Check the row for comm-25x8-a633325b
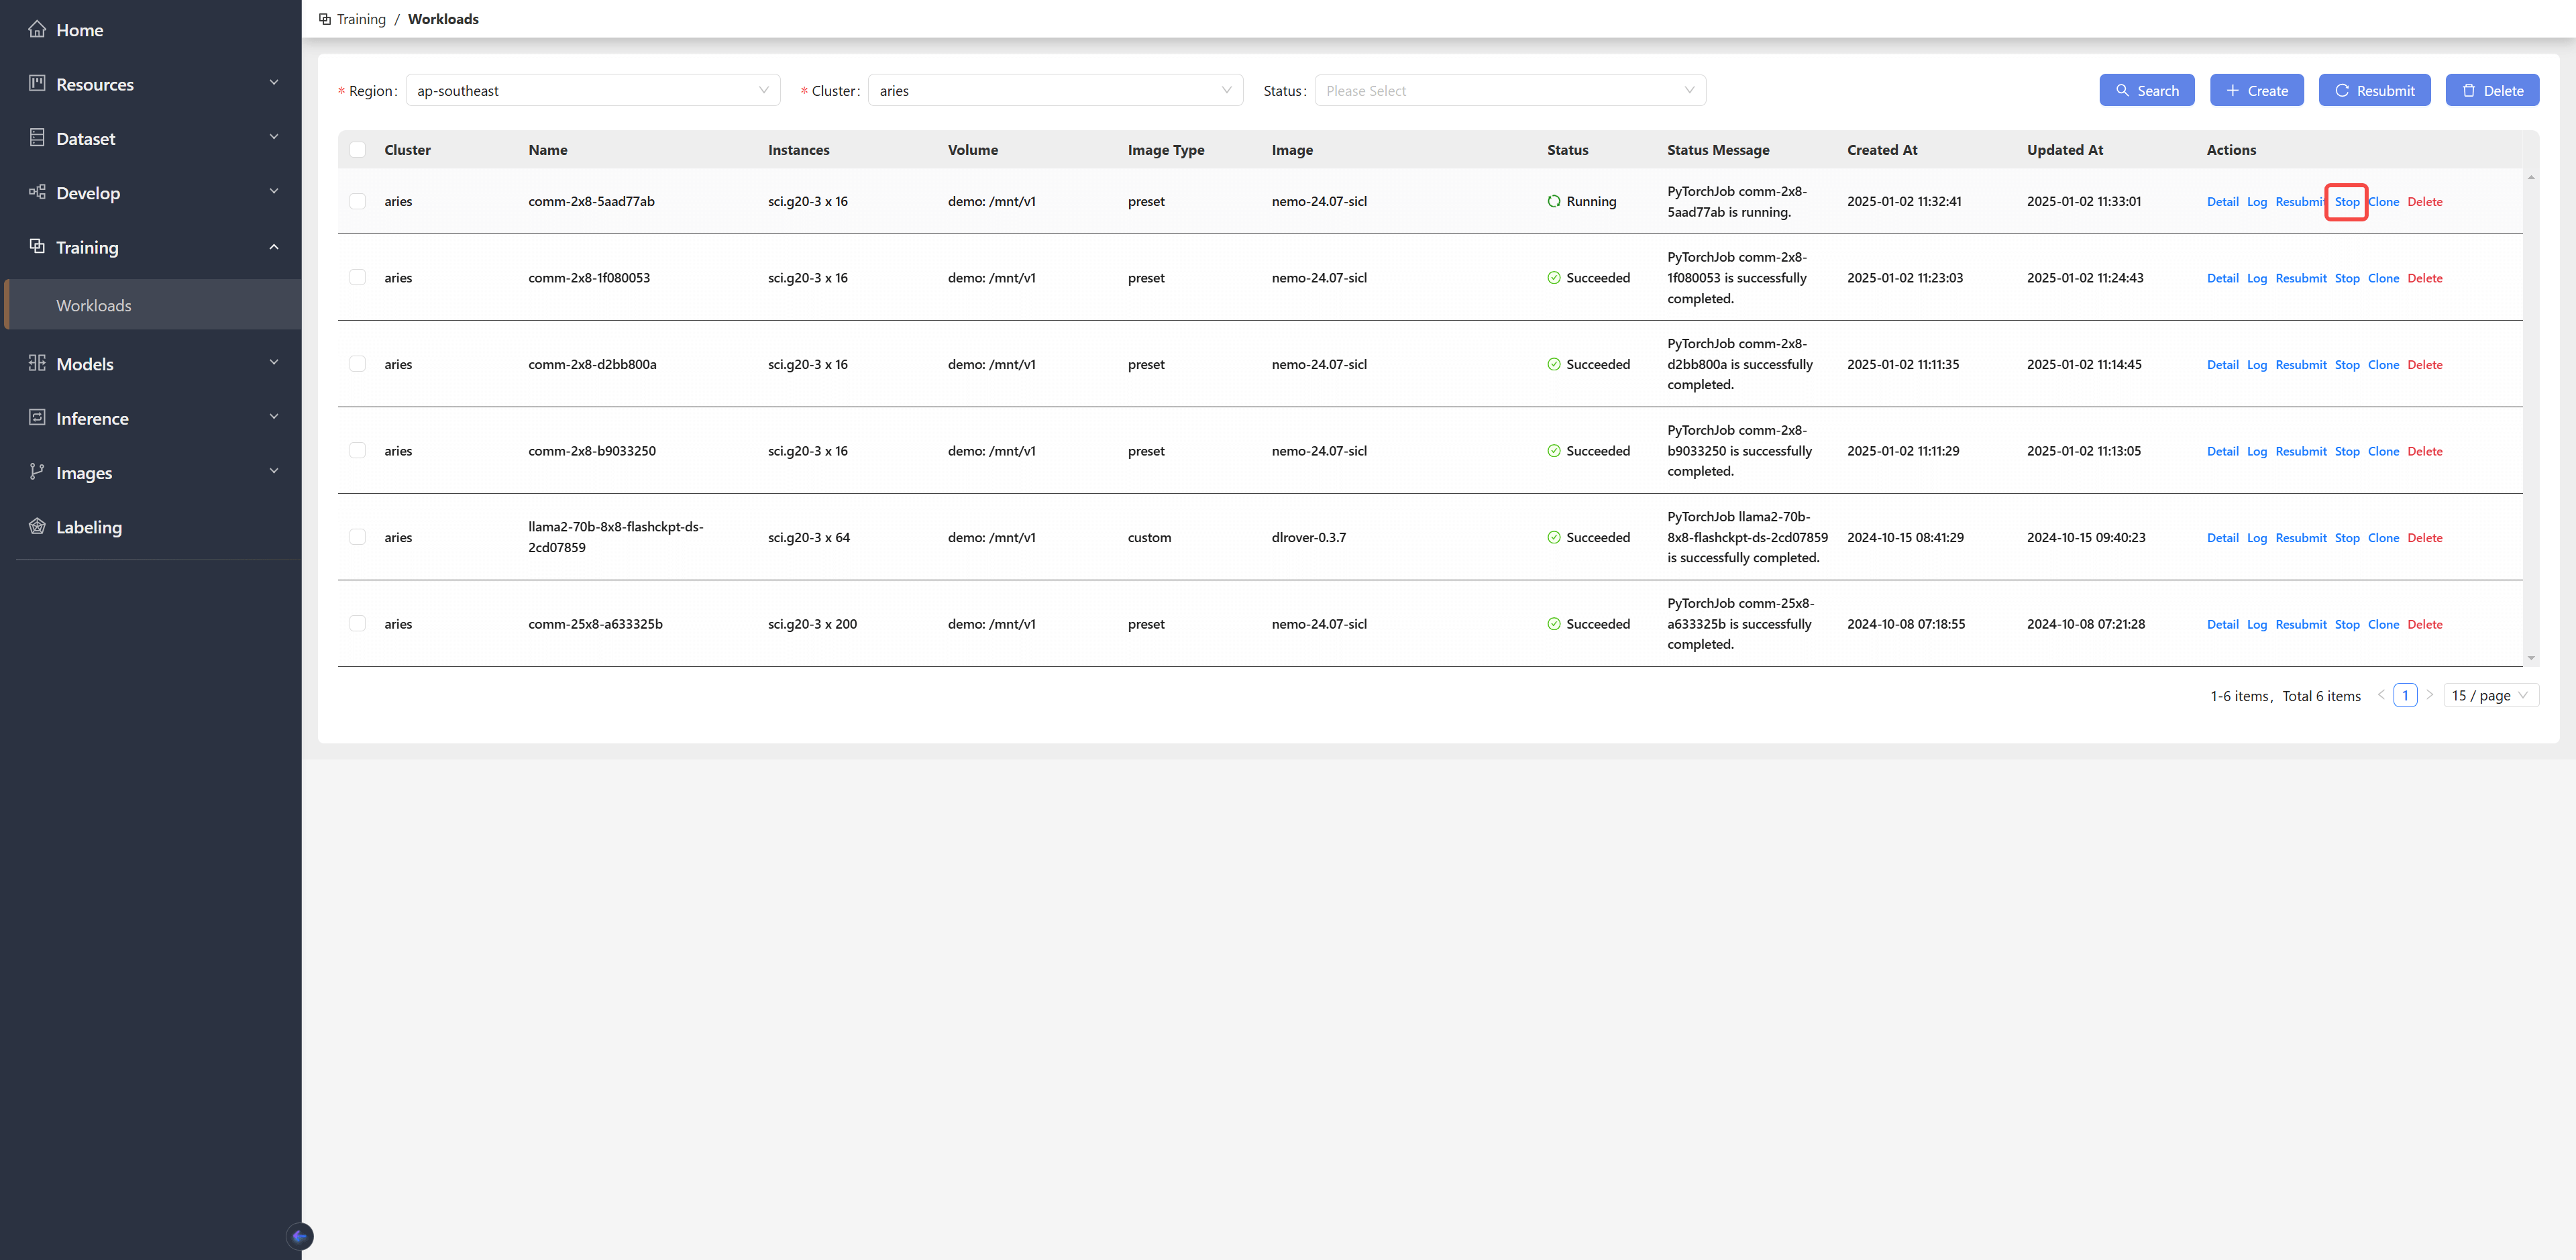Screen dimensions: 2576x1260 [x=357, y=623]
